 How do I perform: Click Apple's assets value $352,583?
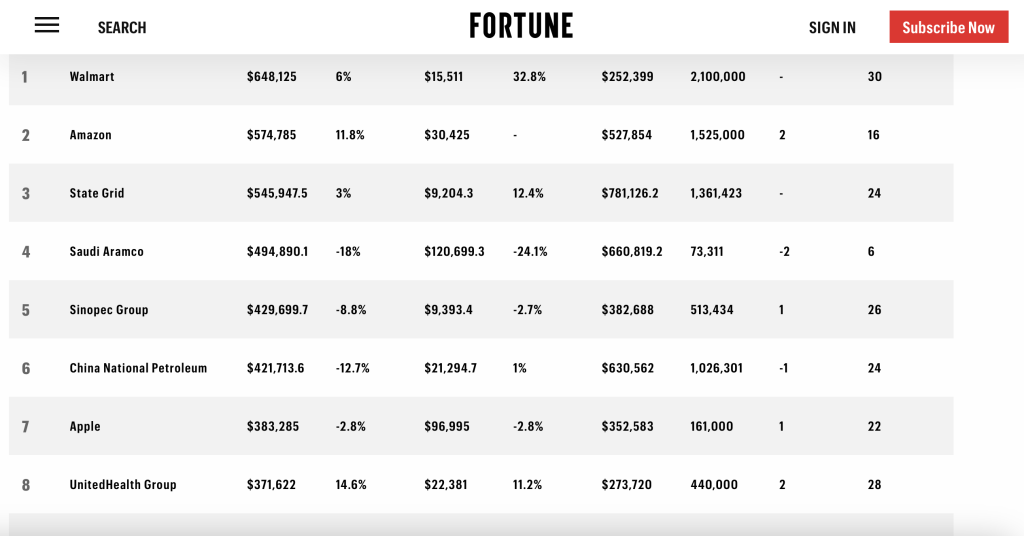click(x=627, y=427)
